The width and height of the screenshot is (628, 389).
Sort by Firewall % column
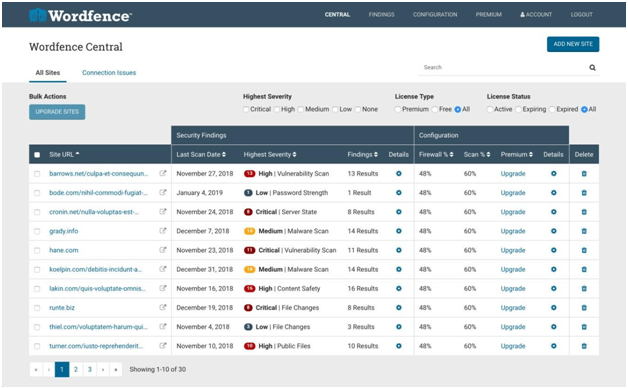[436, 155]
